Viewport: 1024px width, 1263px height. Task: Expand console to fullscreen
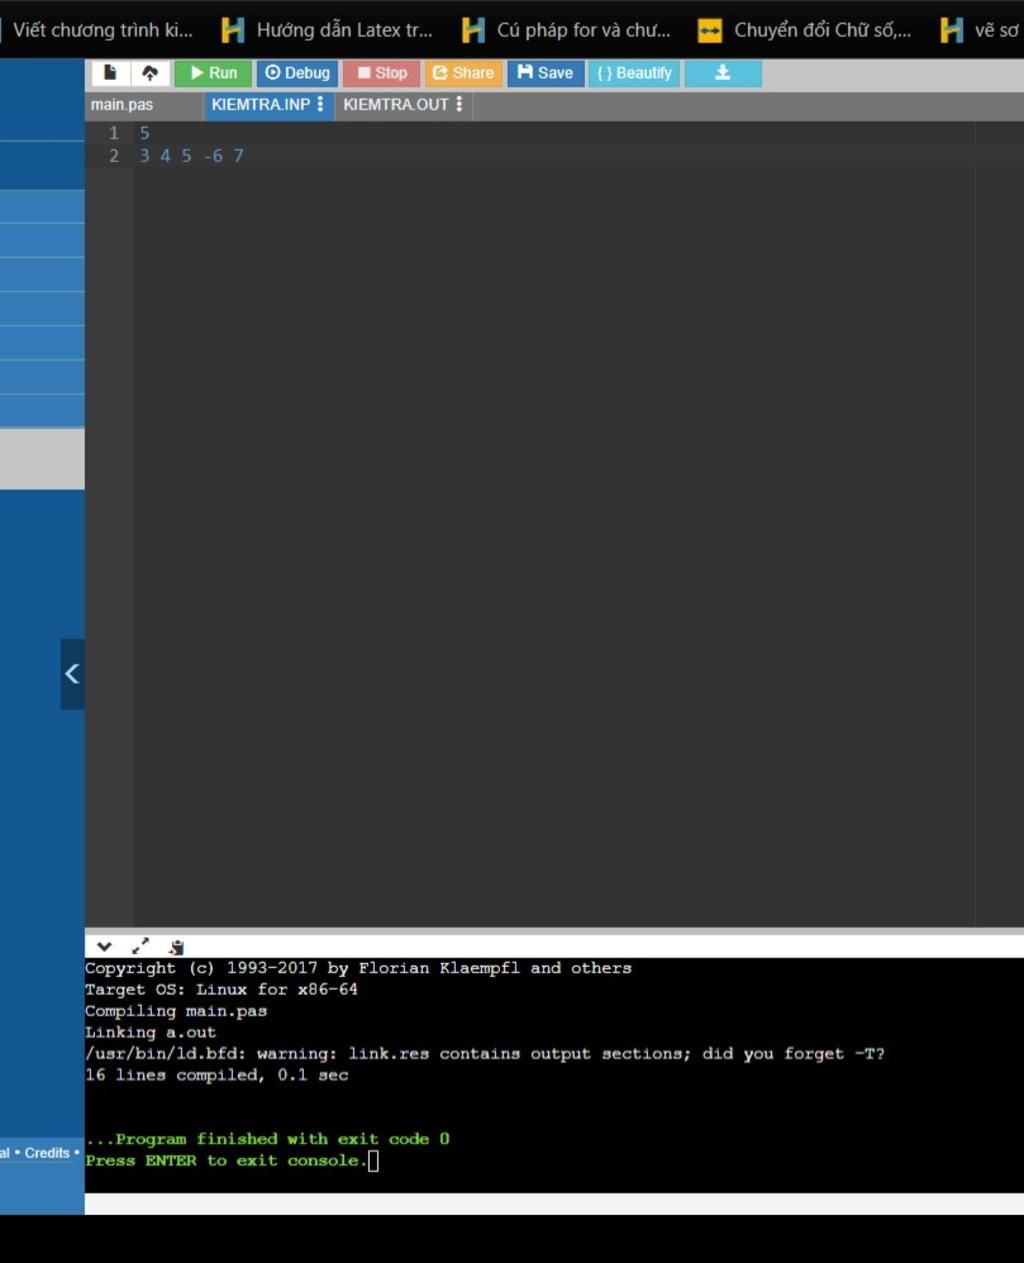(141, 946)
